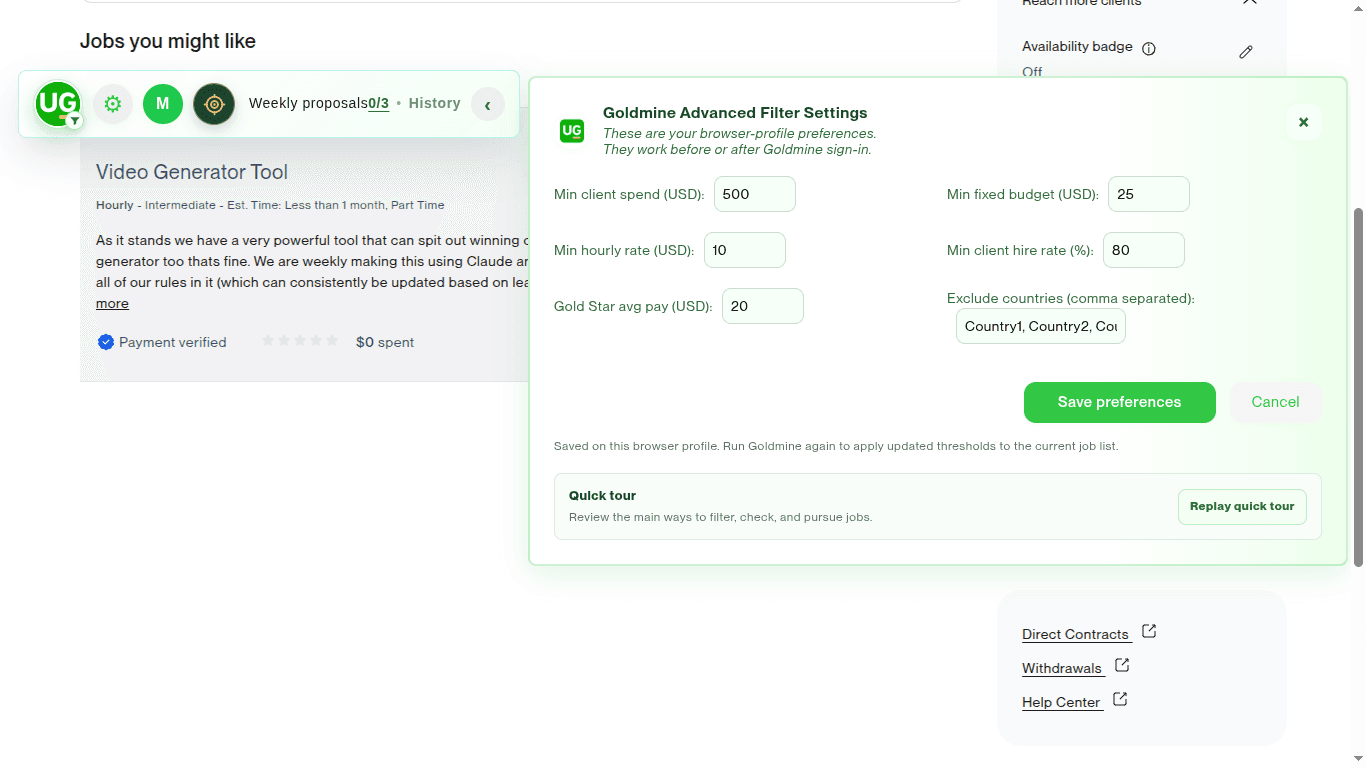The image size is (1366, 768).
Task: Click the dark target crosshair icon
Action: click(x=214, y=104)
